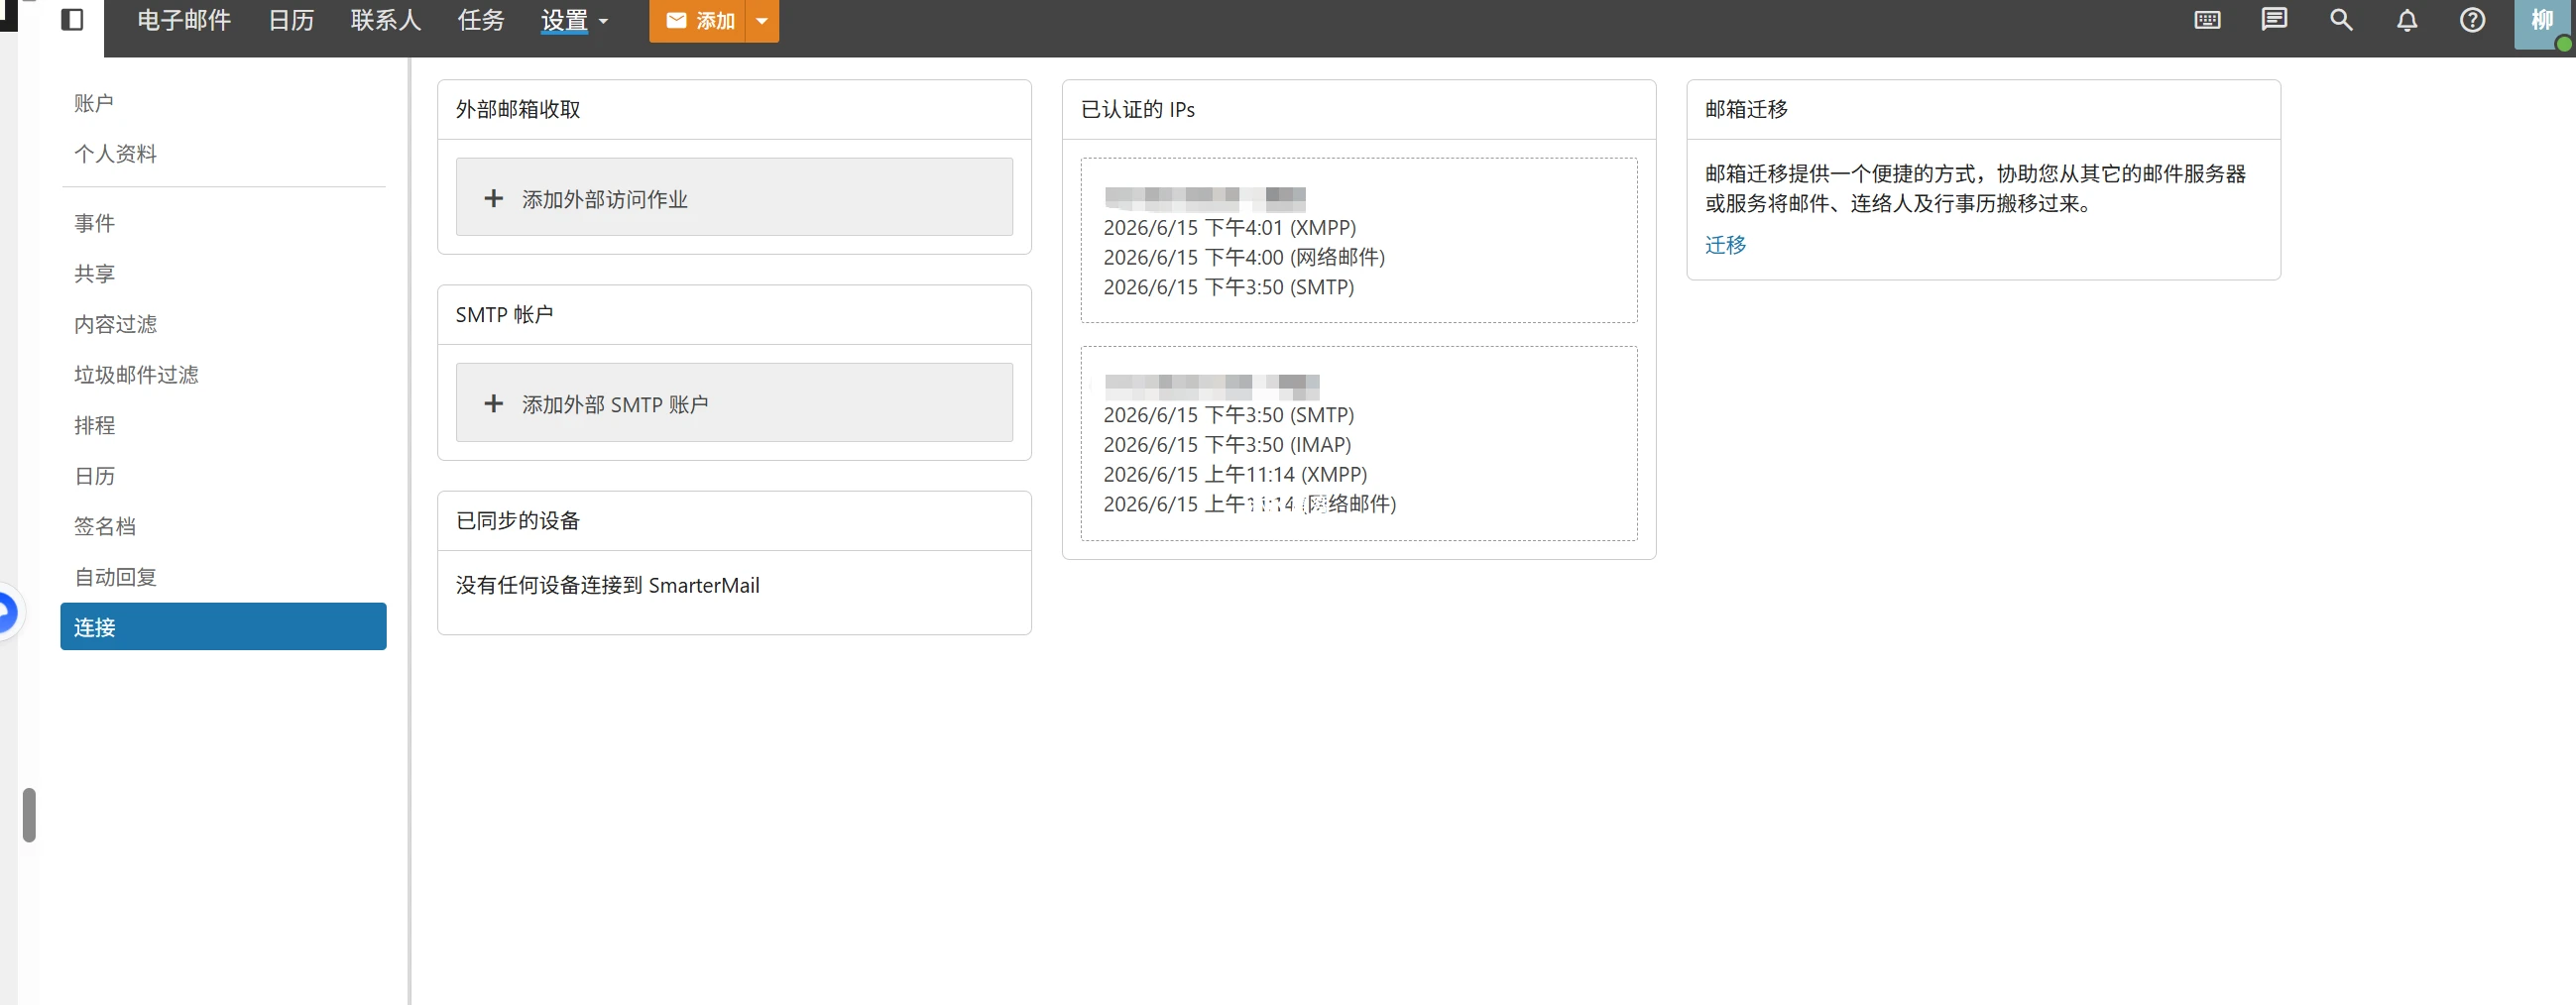Click entry 2026/6/15 下午4:01 (XMPP)
Viewport: 2576px width, 1005px height.
point(1229,227)
